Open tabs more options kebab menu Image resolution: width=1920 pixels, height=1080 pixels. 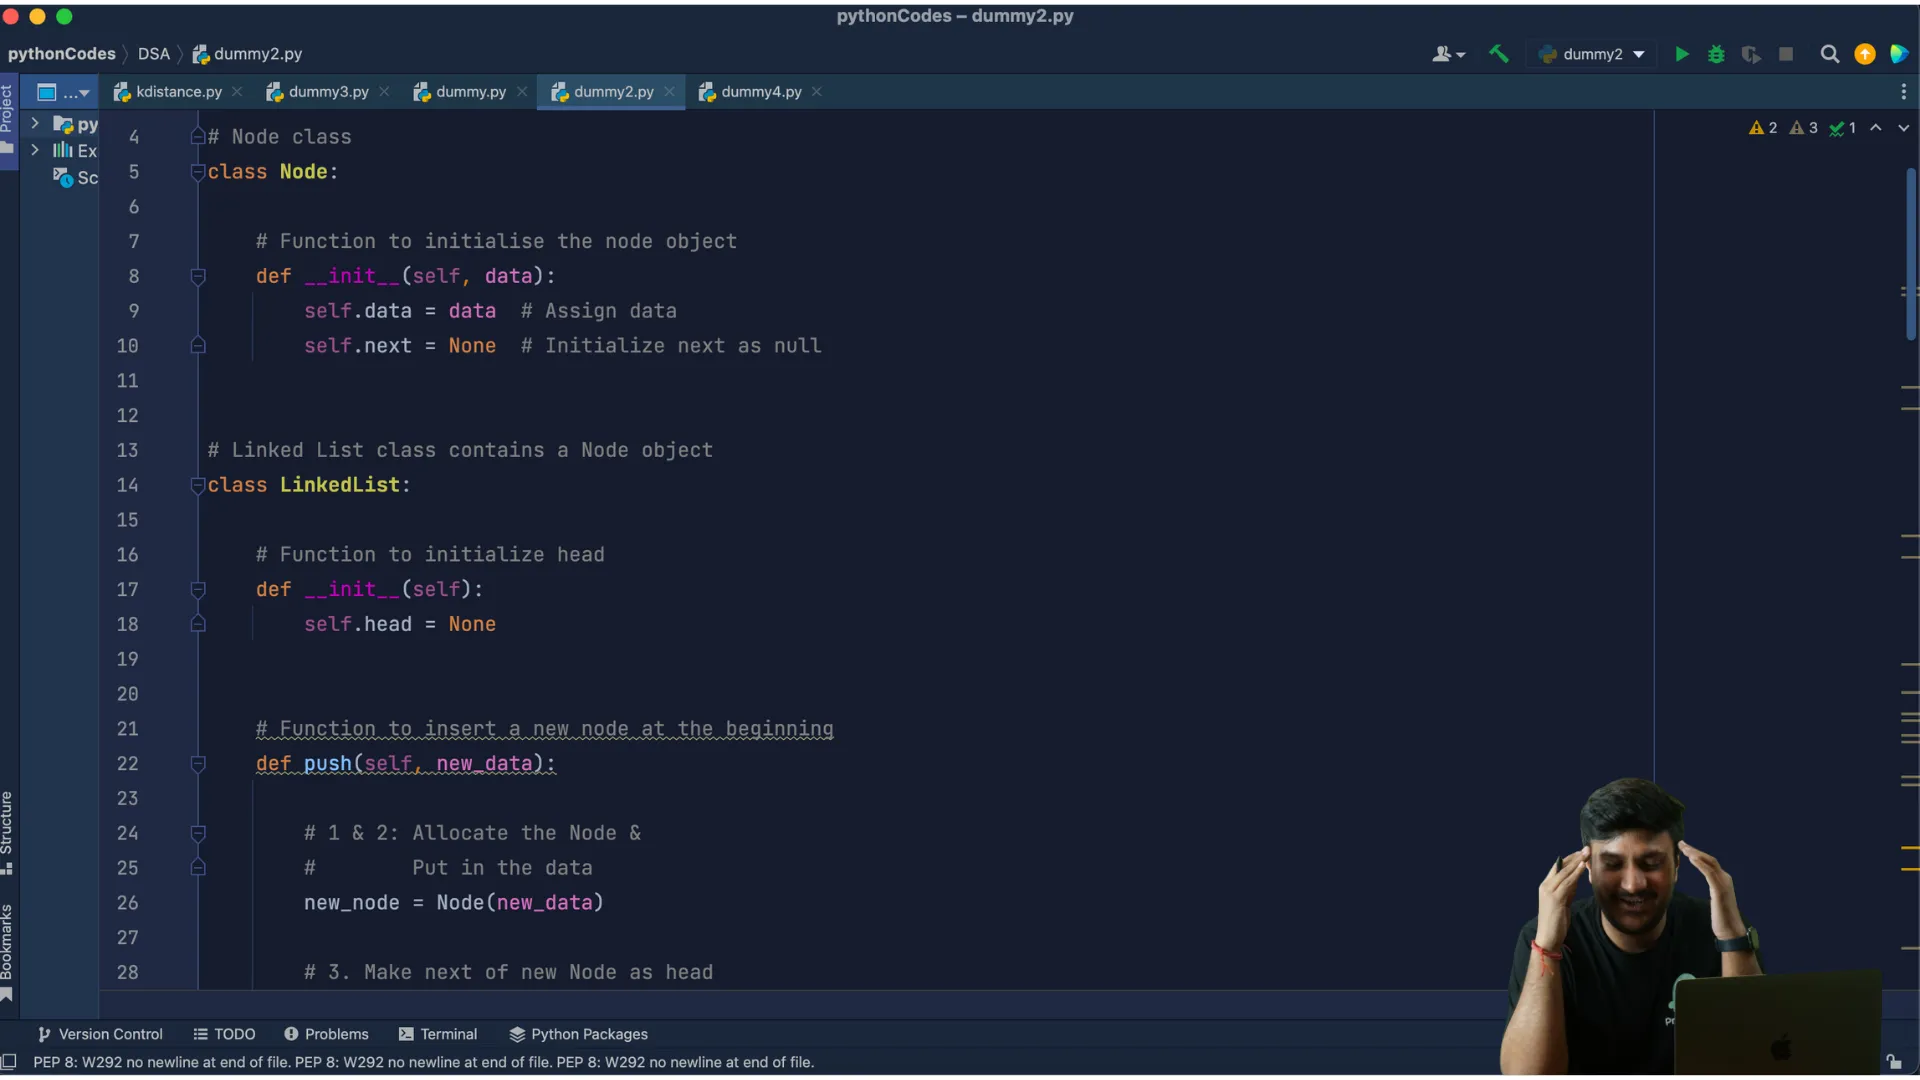coord(1903,92)
